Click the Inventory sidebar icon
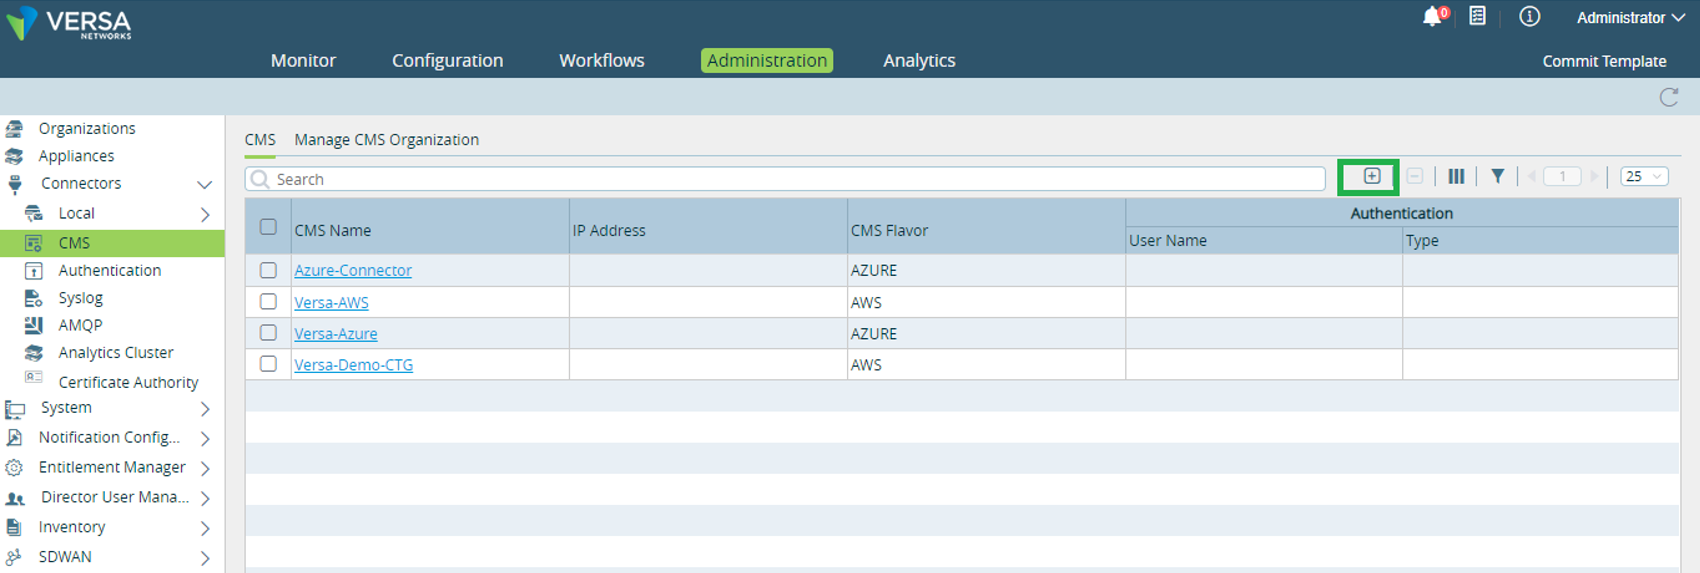The height and width of the screenshot is (573, 1700). pos(13,527)
